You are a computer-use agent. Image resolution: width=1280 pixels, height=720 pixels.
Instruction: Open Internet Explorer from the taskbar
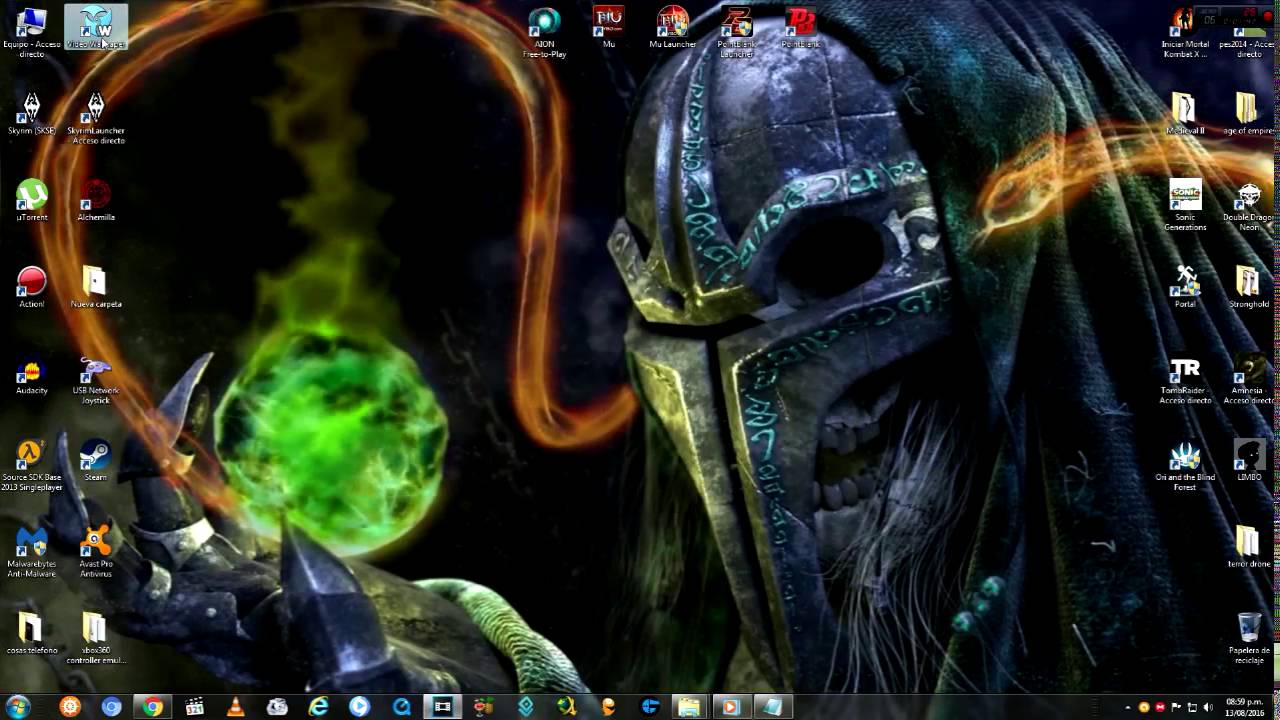point(318,707)
